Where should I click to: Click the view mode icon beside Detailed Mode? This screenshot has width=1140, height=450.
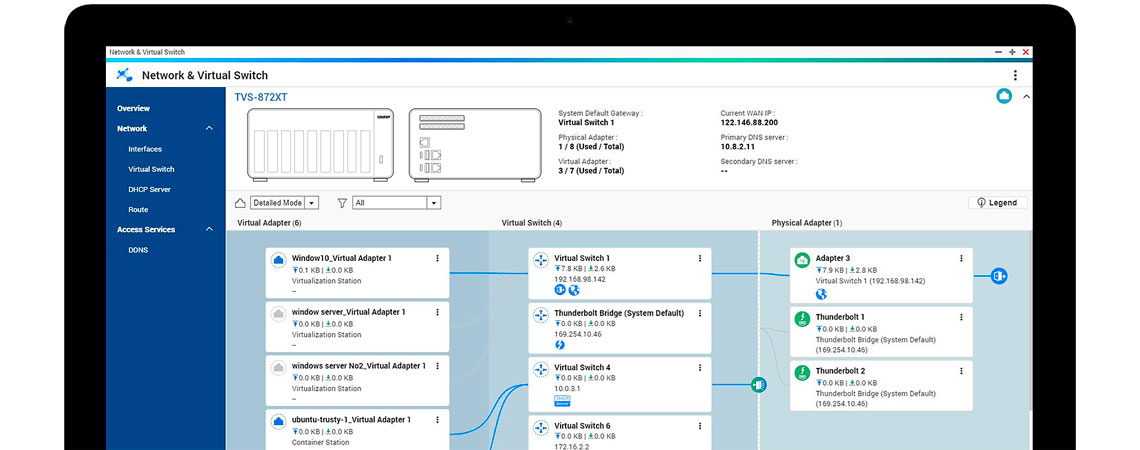pos(240,203)
